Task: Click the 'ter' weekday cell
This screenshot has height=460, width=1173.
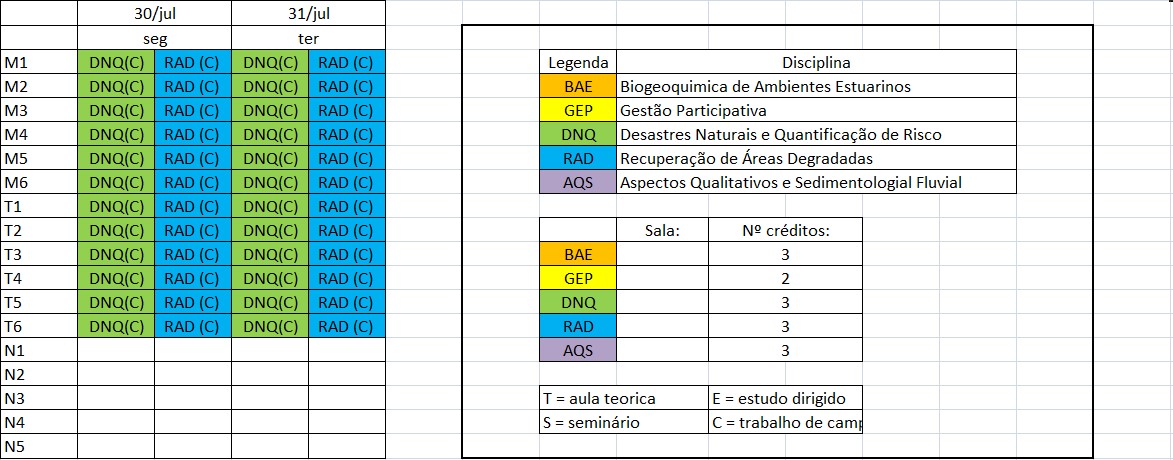Action: [308, 38]
